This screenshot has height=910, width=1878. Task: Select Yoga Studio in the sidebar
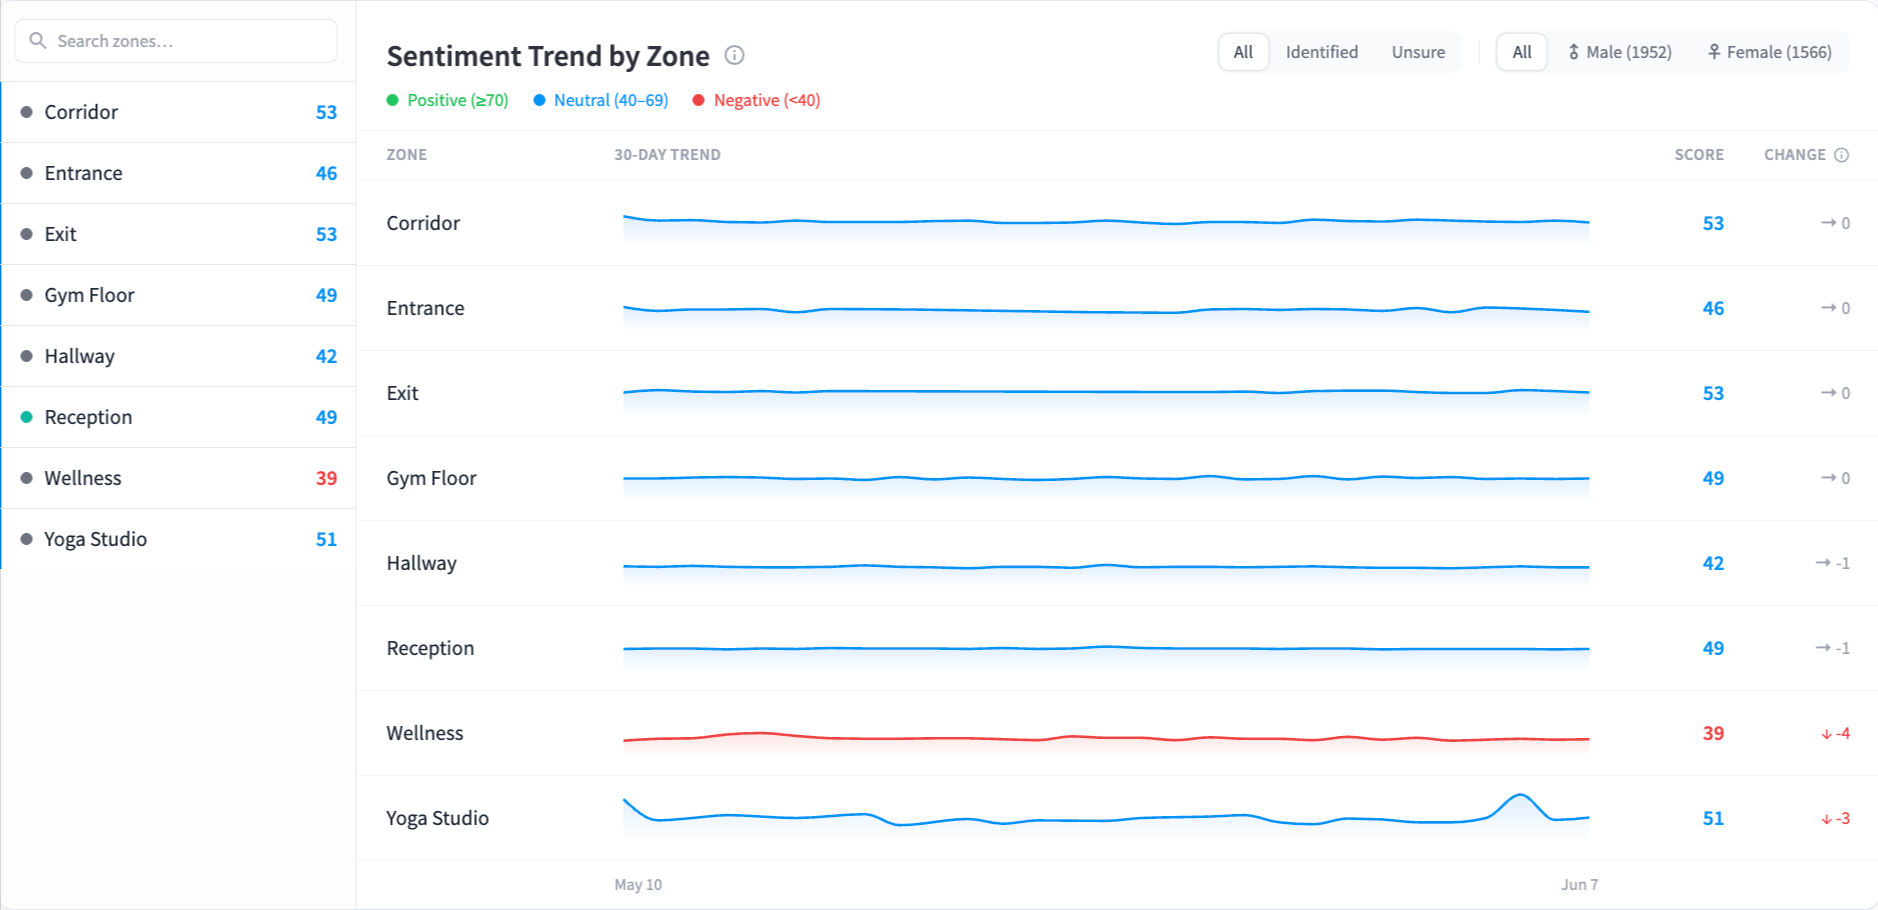coord(179,539)
